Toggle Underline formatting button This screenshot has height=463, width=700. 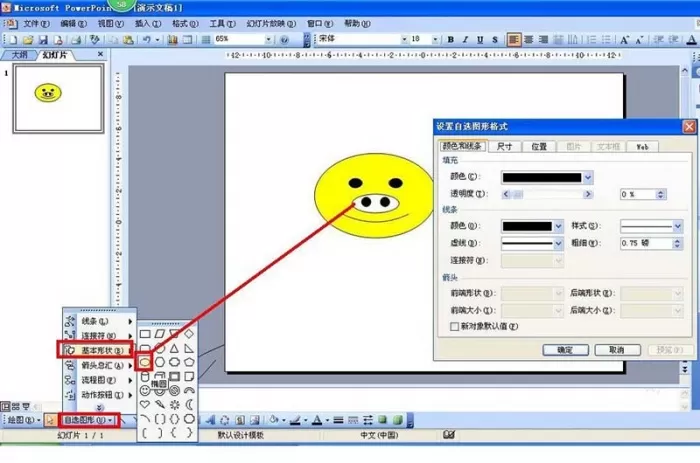(x=480, y=40)
